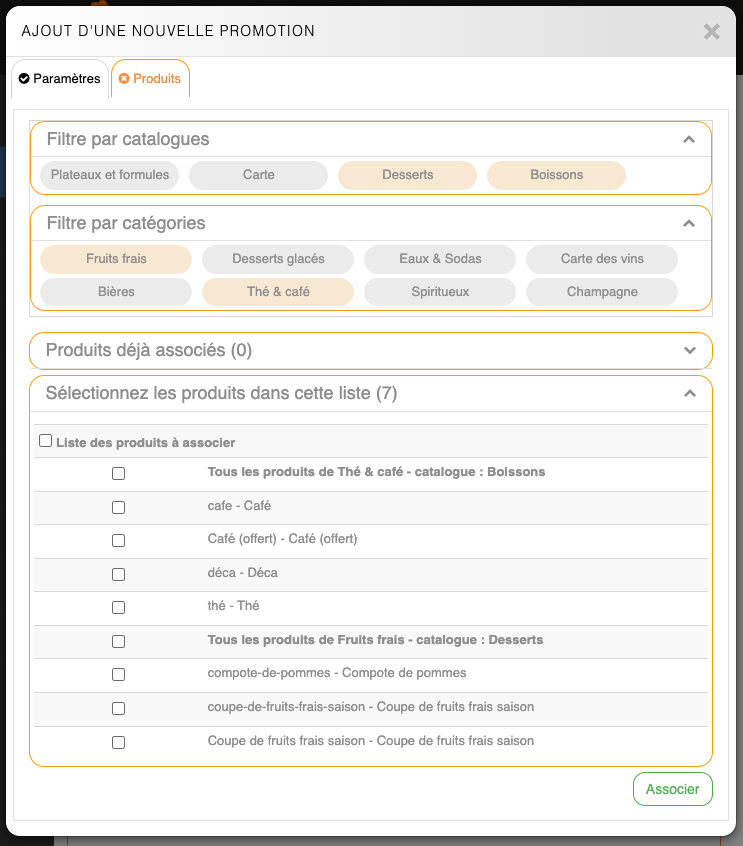
Task: Collapse the product selection list section
Action: click(x=688, y=394)
